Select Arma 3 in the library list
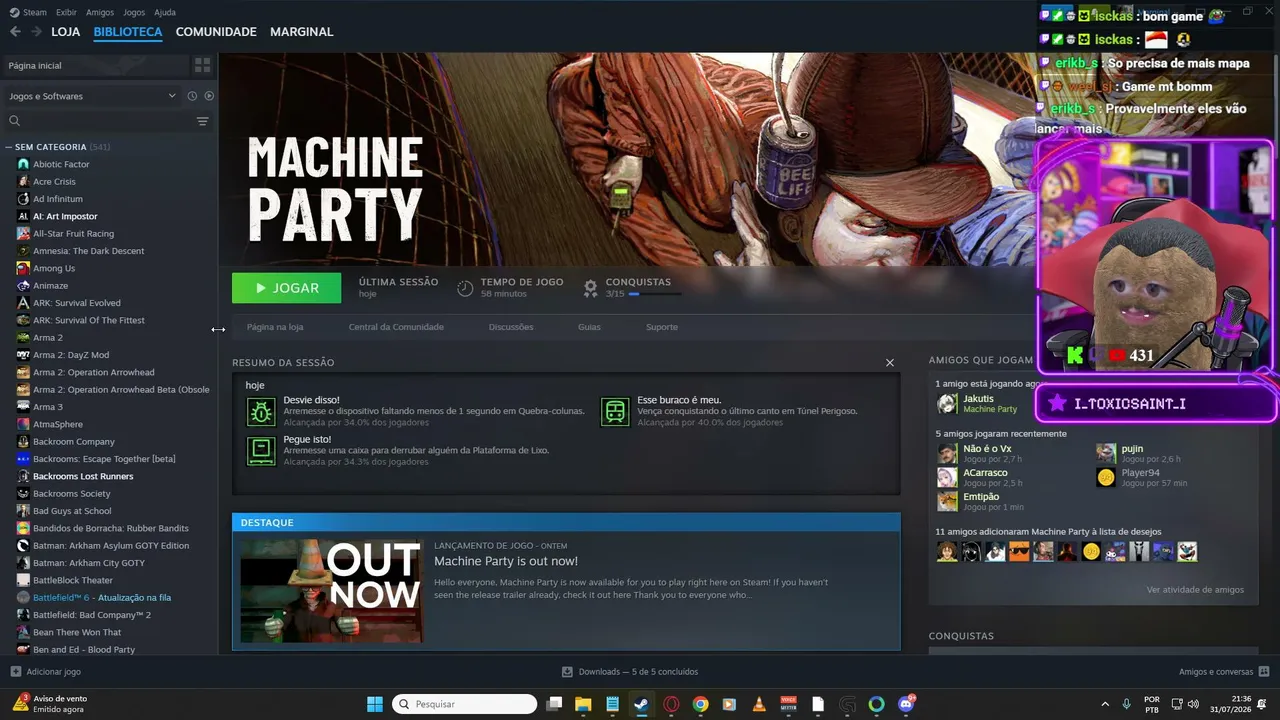Viewport: 1280px width, 720px height. coord(48,407)
